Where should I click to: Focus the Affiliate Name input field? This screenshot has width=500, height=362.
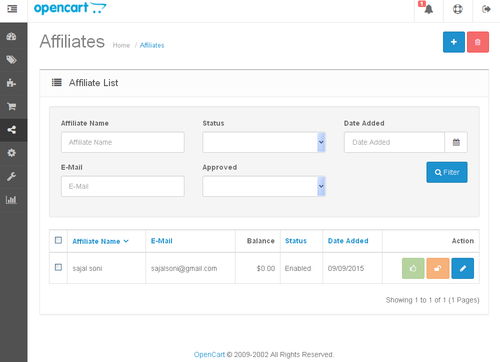pyautogui.click(x=123, y=142)
